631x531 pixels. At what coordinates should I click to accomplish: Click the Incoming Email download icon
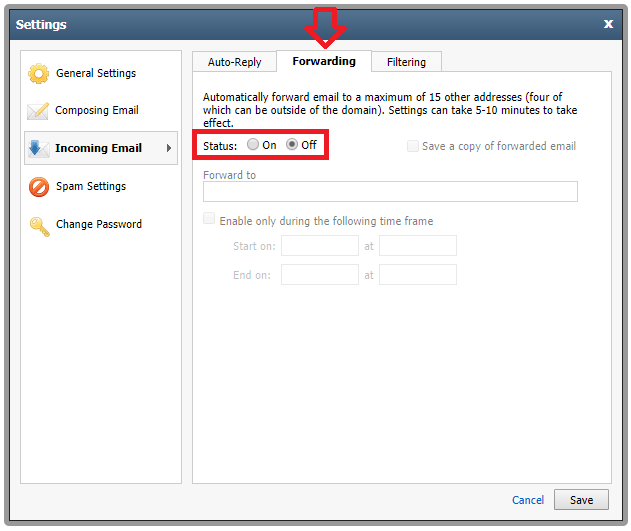tap(38, 148)
